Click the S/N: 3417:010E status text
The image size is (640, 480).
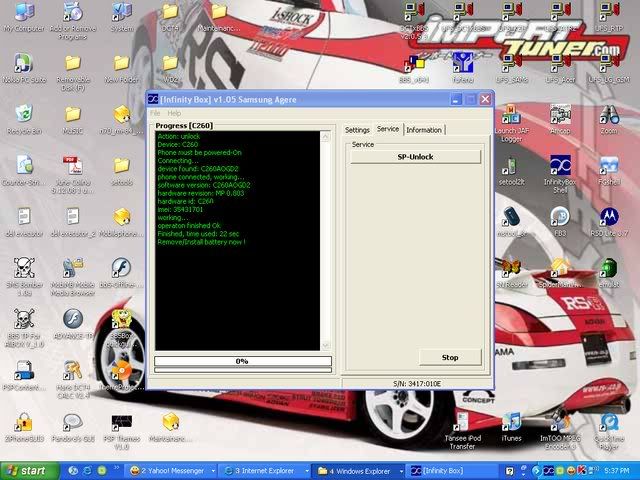click(417, 384)
